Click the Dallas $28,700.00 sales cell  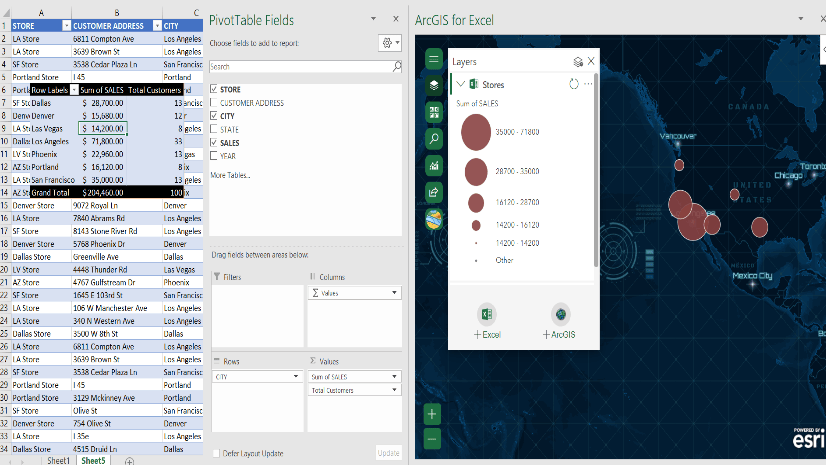[103, 103]
